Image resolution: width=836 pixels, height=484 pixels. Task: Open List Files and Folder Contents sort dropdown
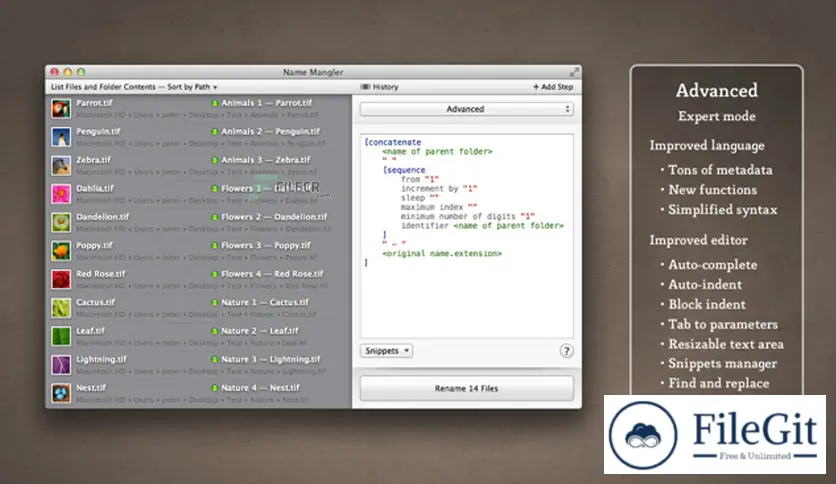coord(134,87)
